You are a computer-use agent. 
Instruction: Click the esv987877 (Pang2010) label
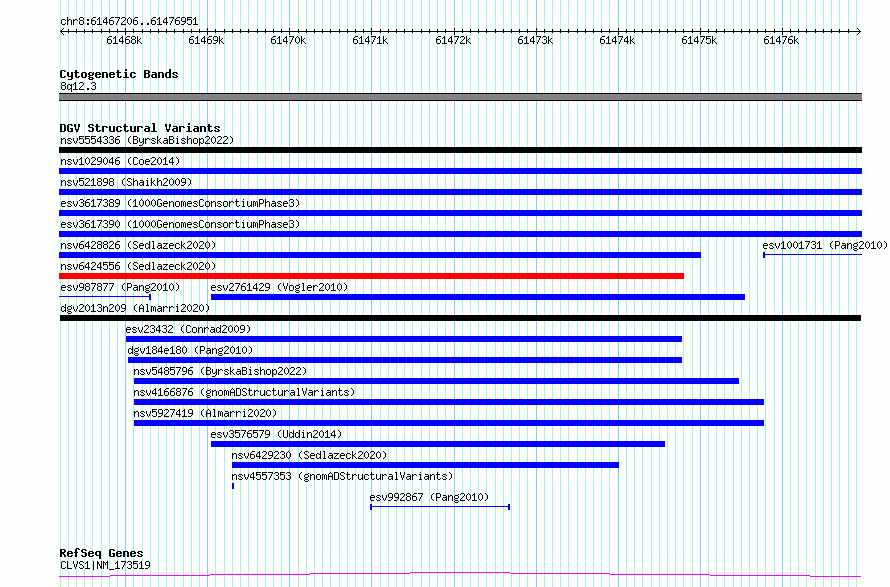click(x=120, y=287)
